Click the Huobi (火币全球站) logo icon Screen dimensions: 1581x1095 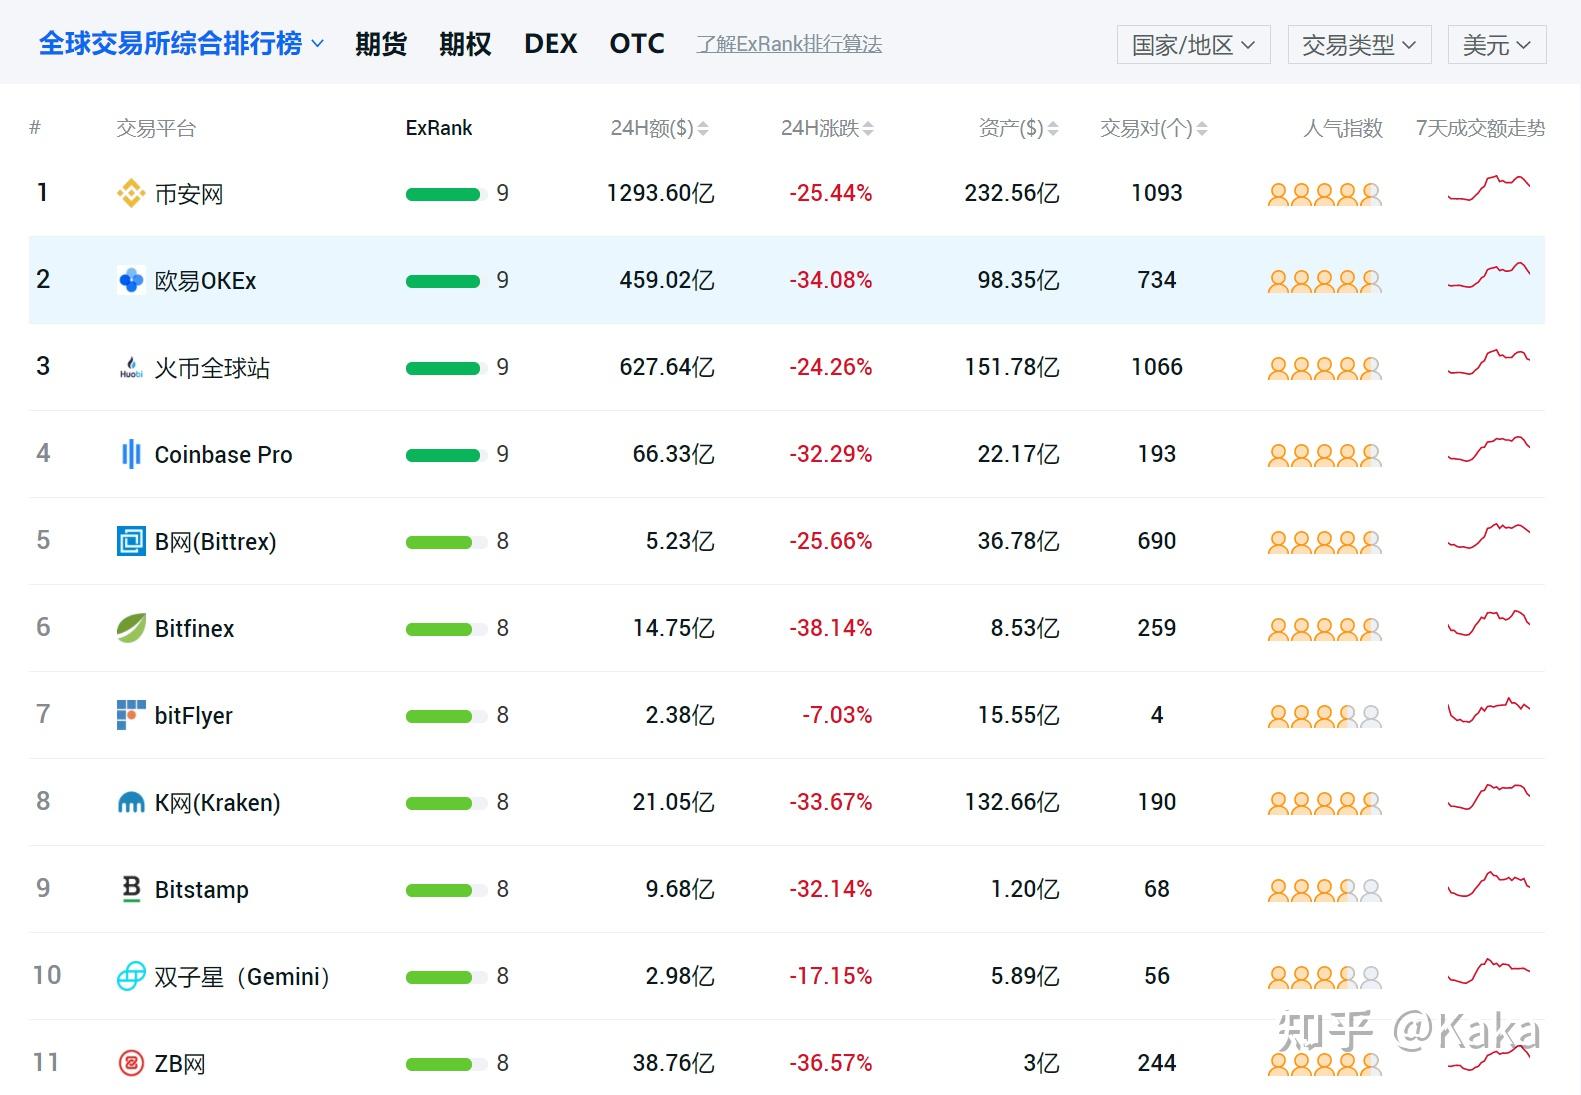131,367
